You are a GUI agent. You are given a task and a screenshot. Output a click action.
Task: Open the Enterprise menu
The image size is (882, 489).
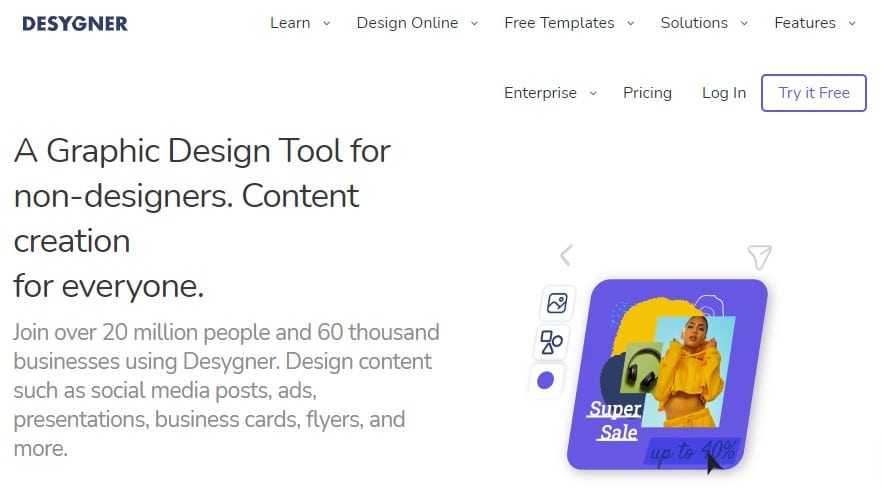540,93
